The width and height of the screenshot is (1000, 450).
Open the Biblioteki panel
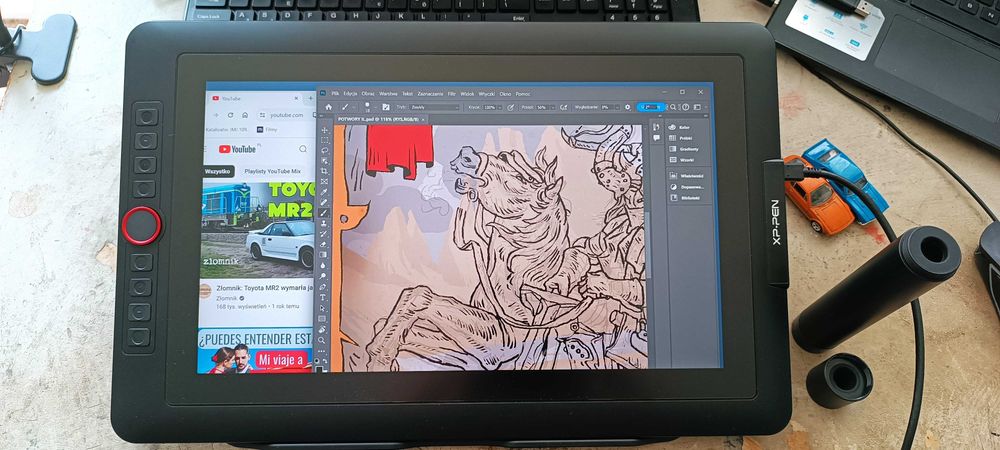click(685, 198)
